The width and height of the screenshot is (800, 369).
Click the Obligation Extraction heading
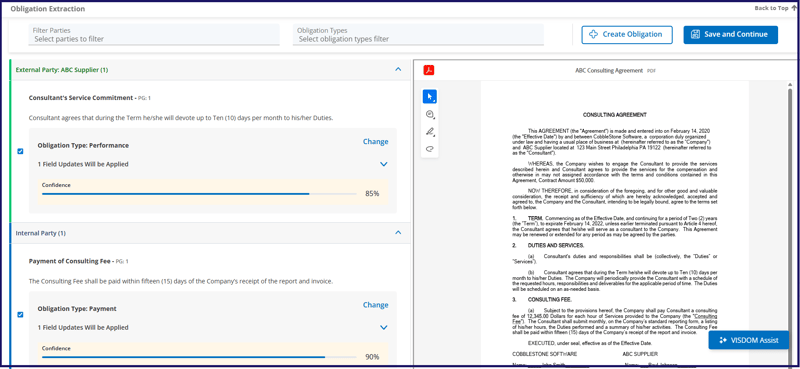[x=48, y=9]
